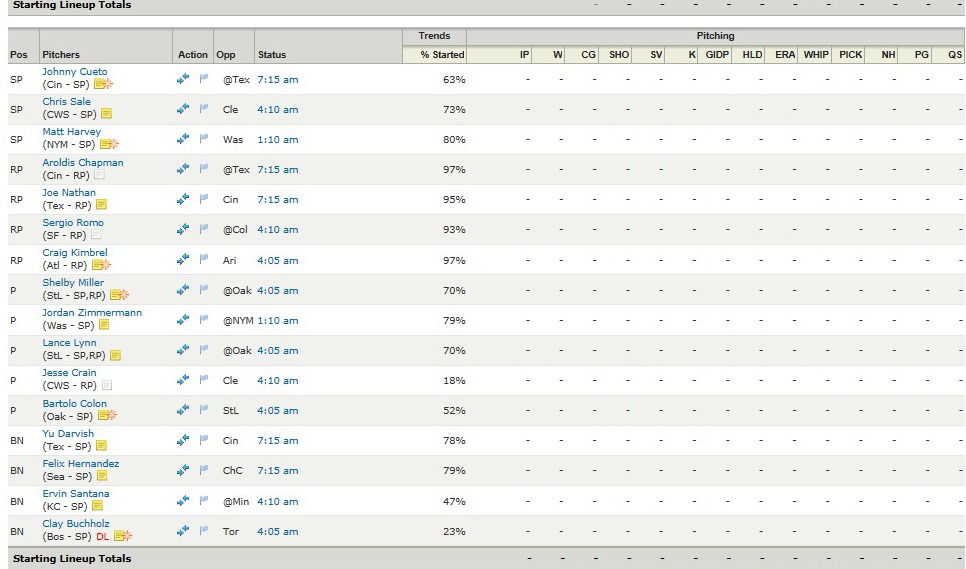Click the watch flag for Felix Hernandez
Screen dimensions: 966x569
click(204, 470)
